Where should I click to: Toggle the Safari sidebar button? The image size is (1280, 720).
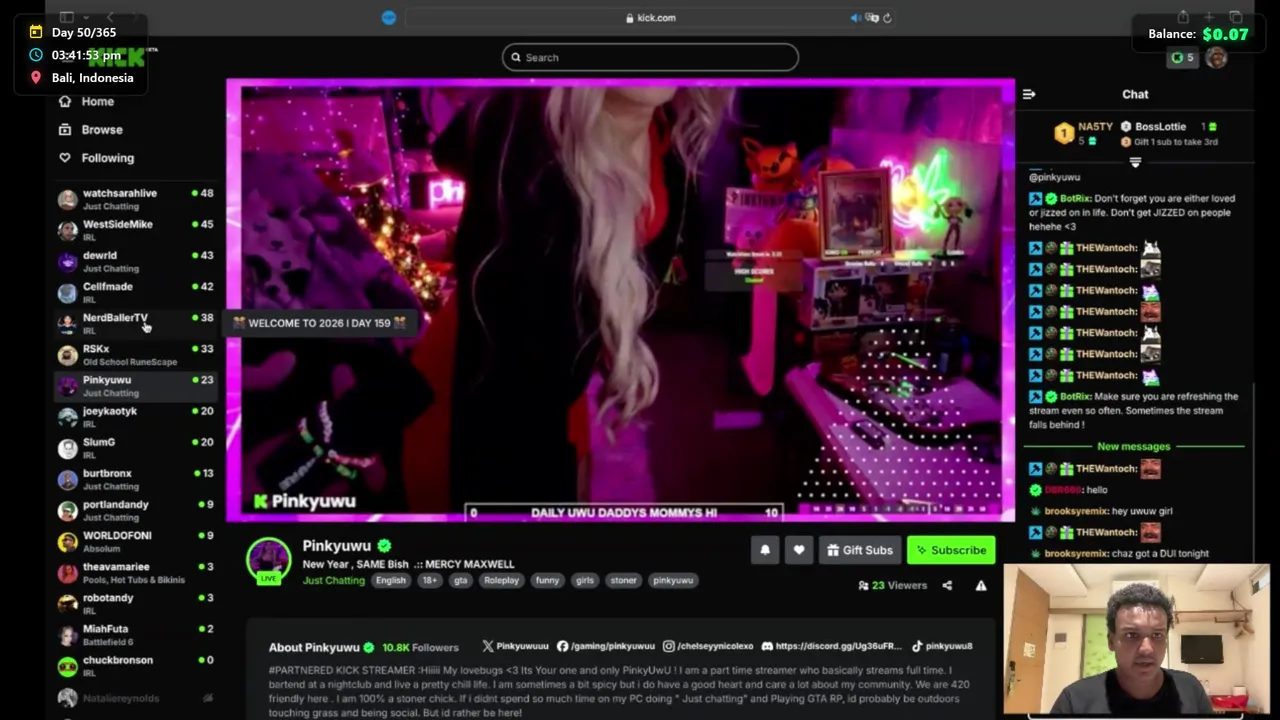pyautogui.click(x=67, y=17)
